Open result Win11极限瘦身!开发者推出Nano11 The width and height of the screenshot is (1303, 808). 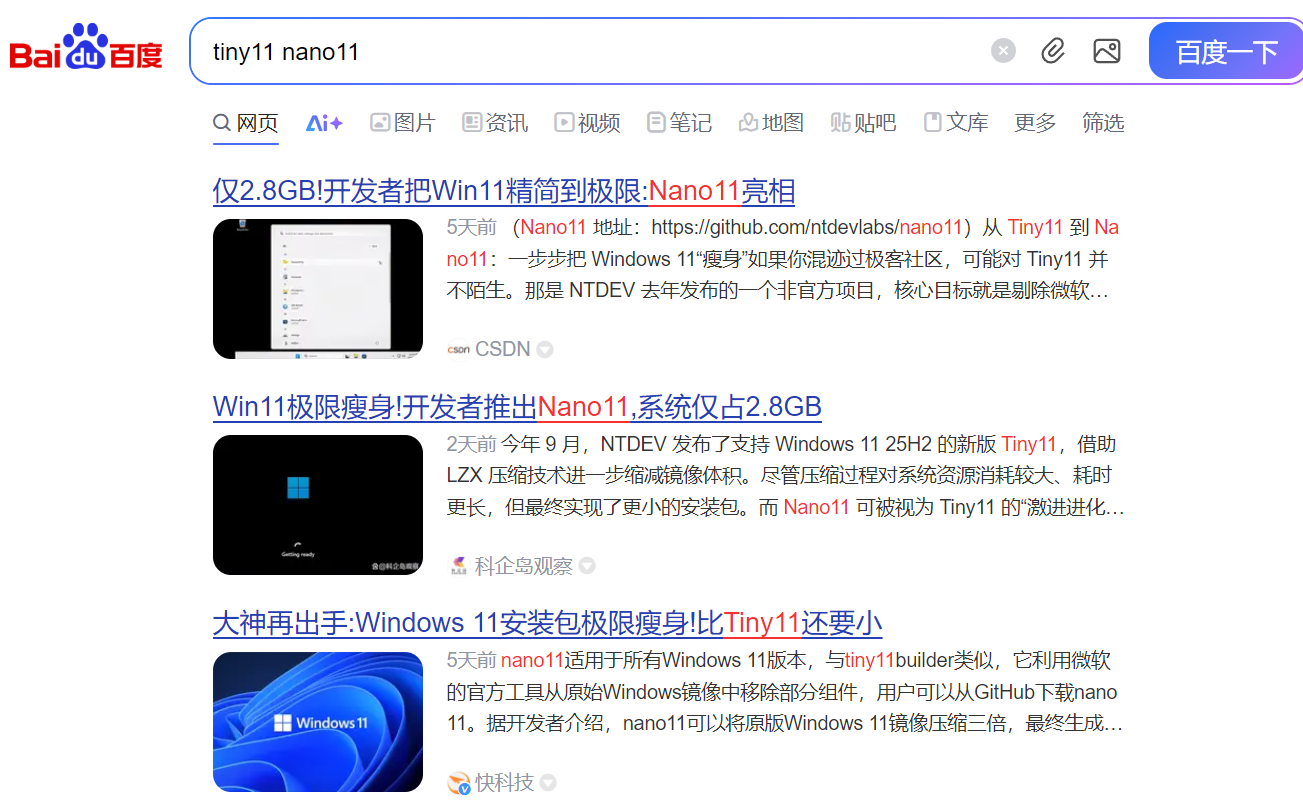(x=517, y=407)
